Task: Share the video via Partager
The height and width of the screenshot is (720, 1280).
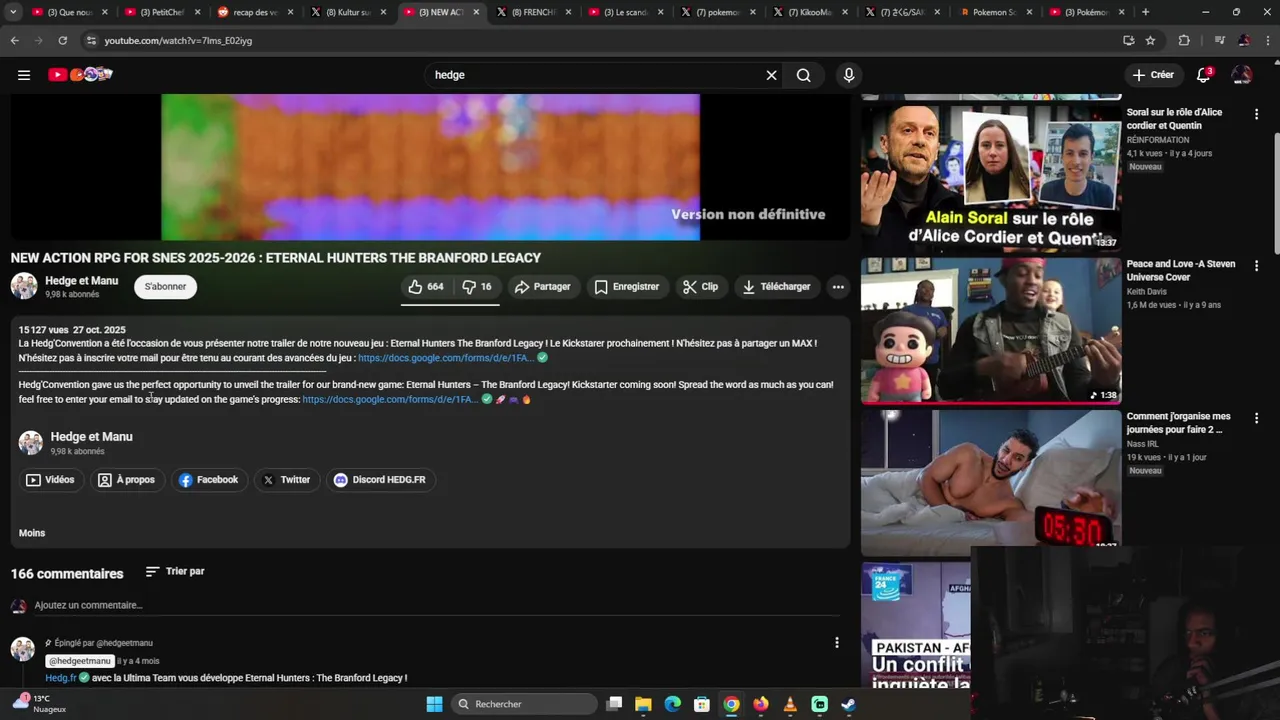Action: (543, 287)
